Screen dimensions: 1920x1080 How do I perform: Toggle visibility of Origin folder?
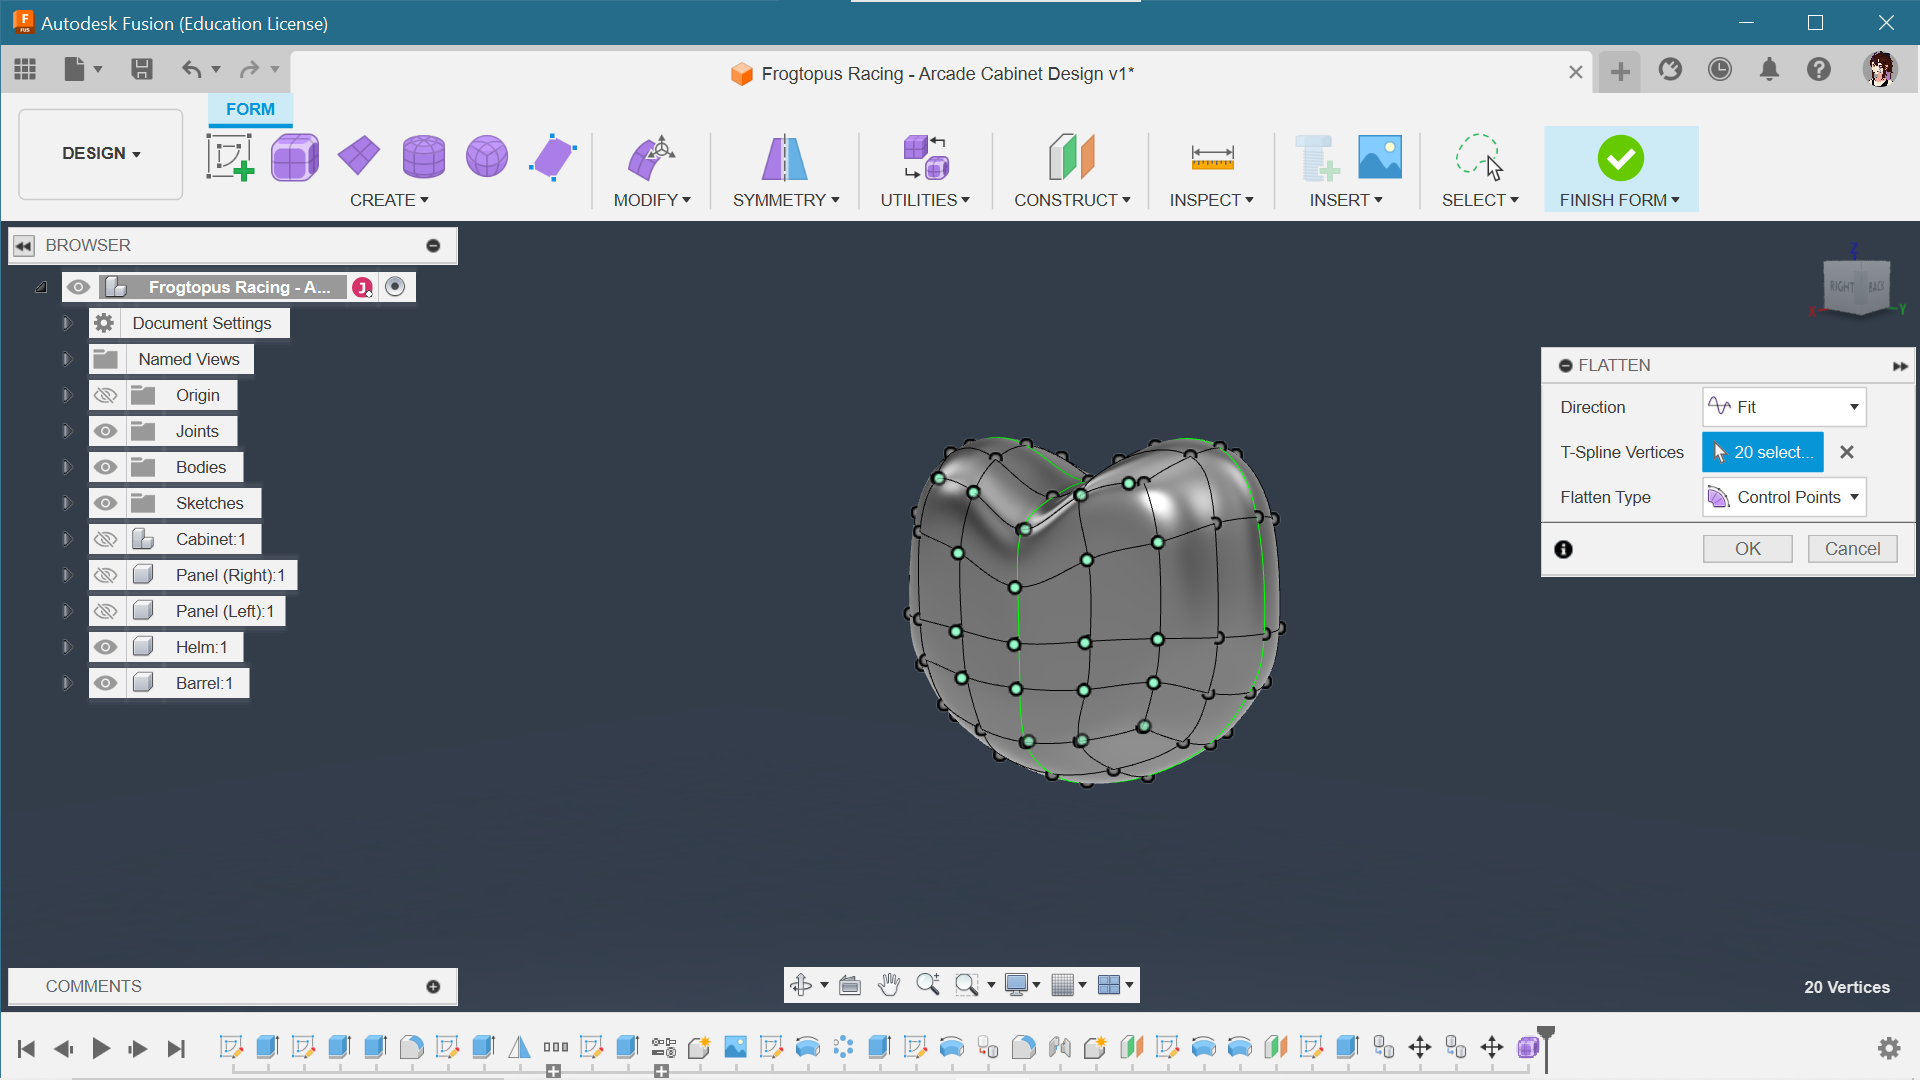click(105, 395)
